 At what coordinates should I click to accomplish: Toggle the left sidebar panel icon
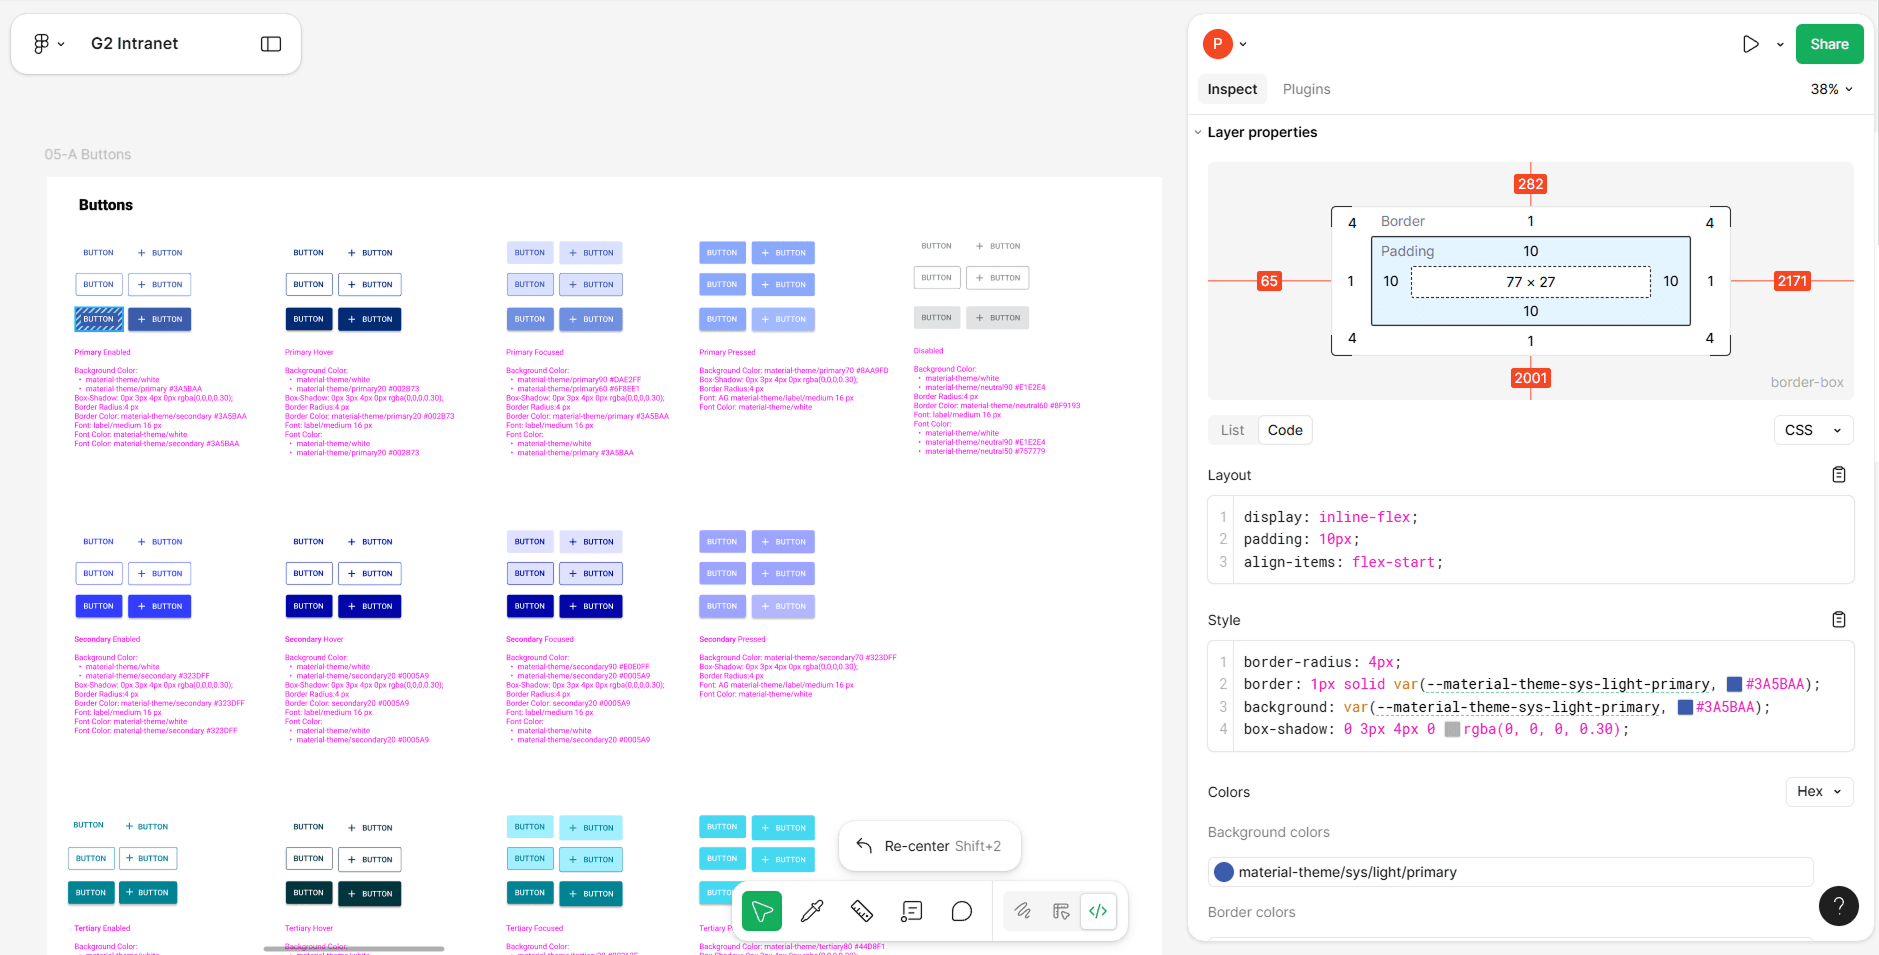271,44
